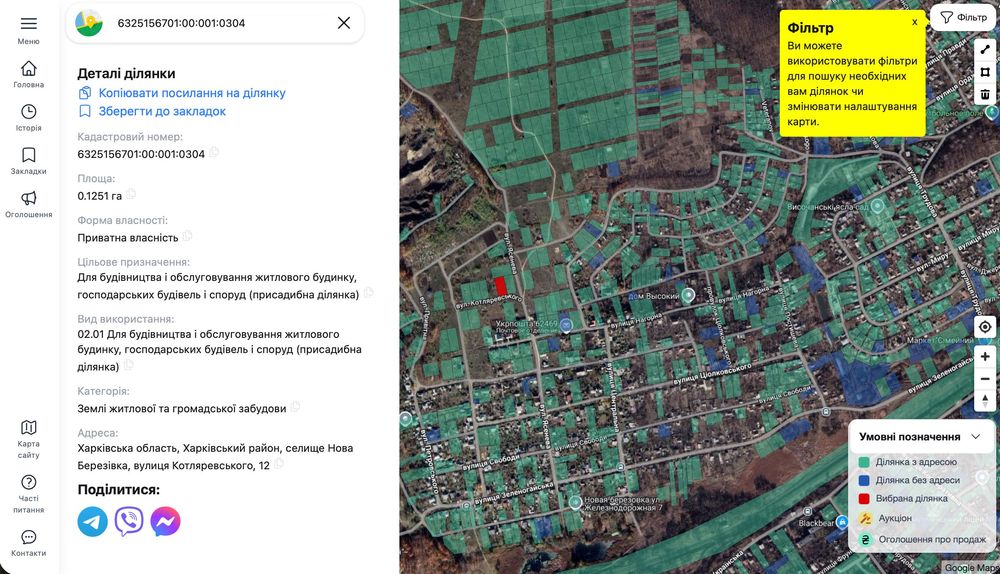The height and width of the screenshot is (574, 1000).
Task: Click the red selected parcel on the map
Action: tap(501, 286)
